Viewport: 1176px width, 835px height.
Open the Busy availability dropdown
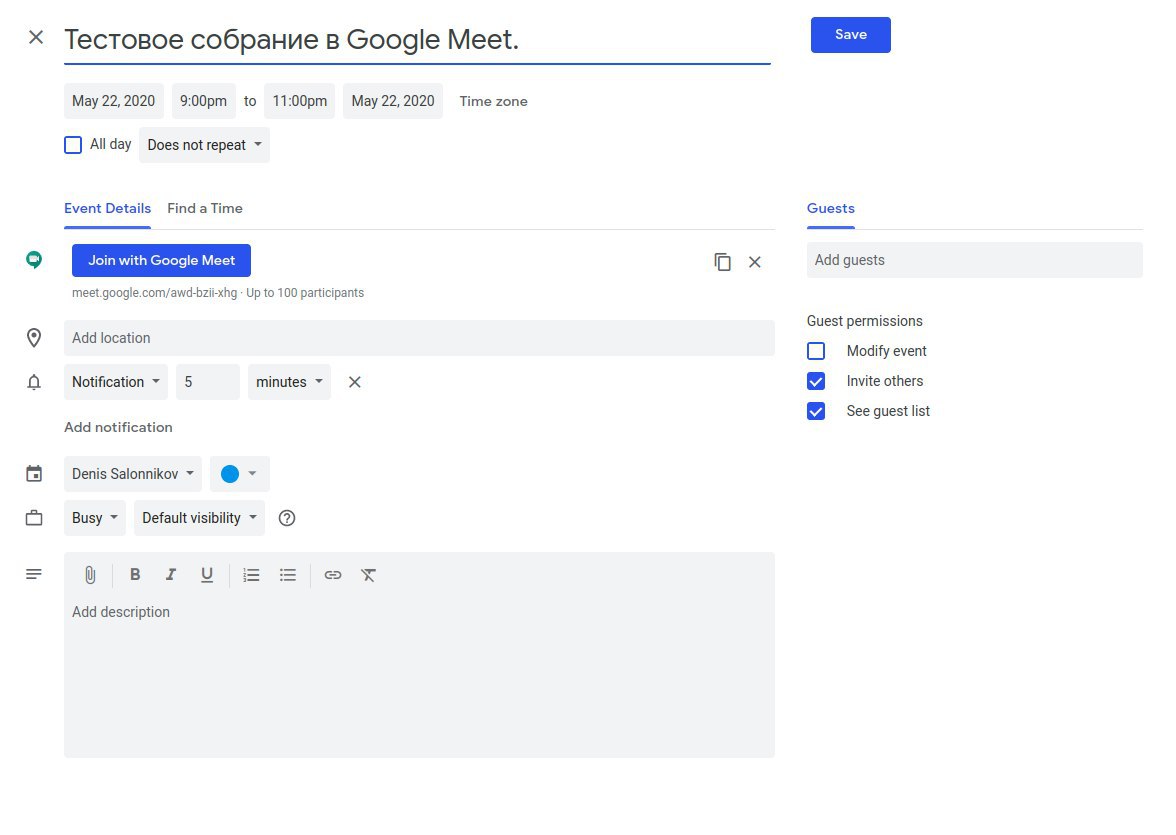94,518
